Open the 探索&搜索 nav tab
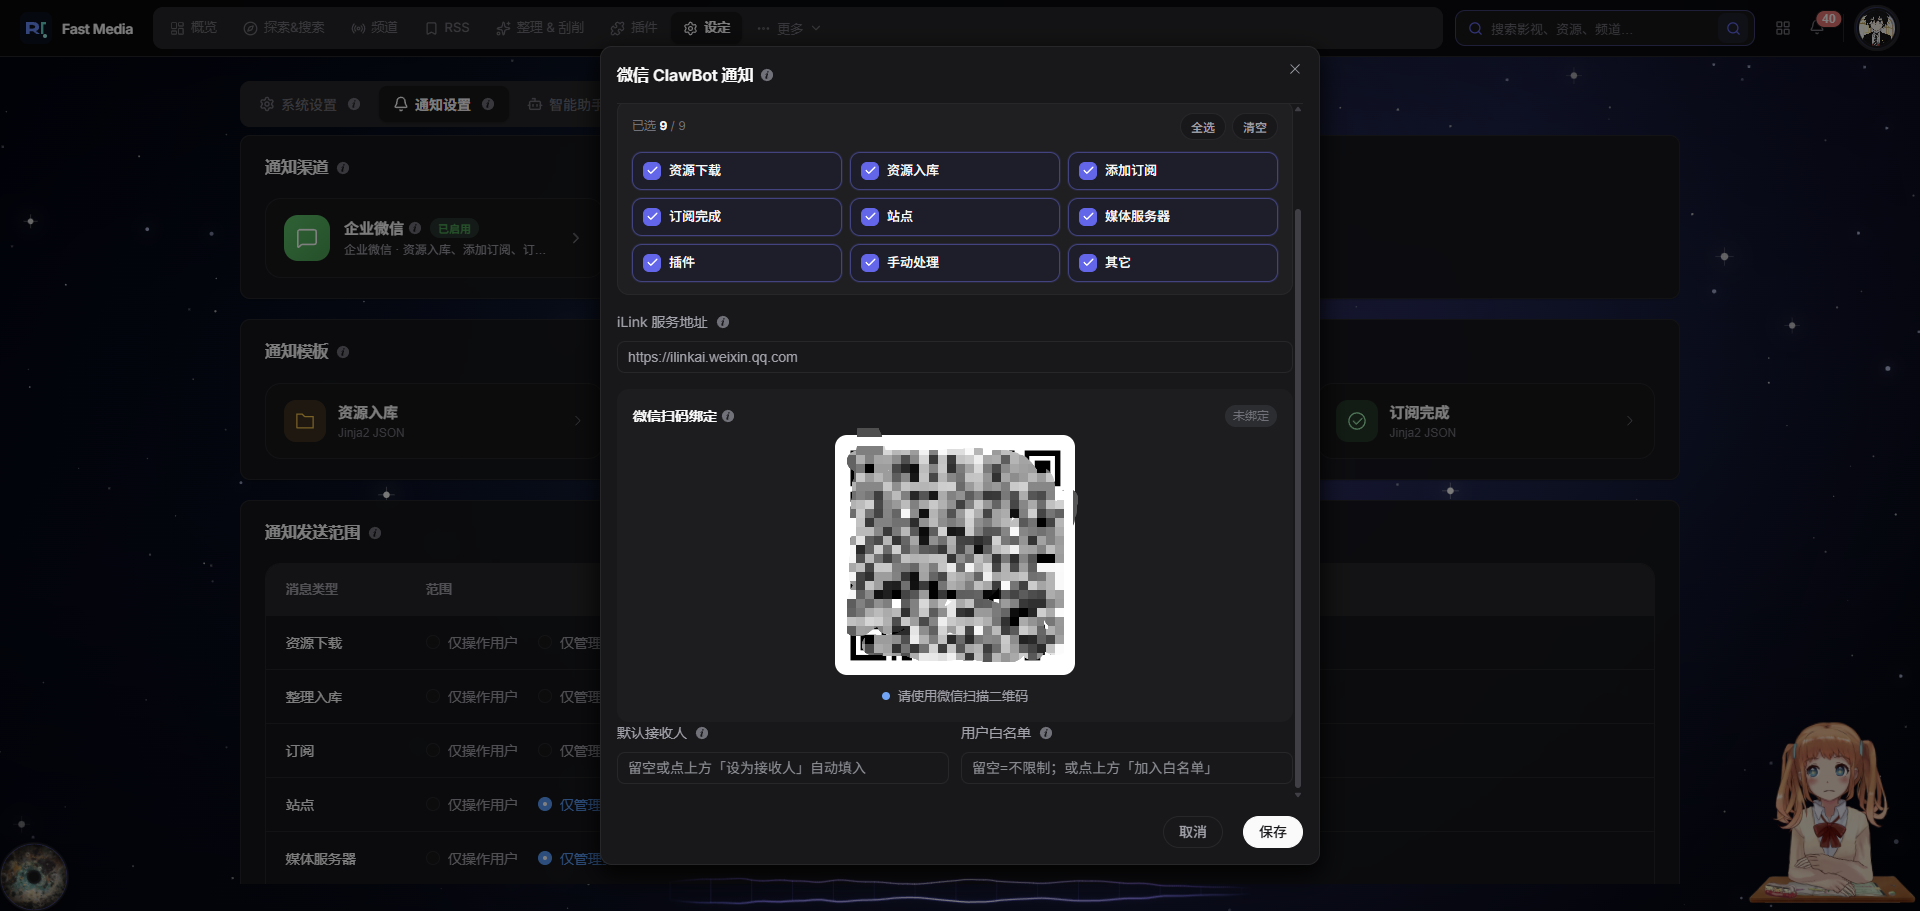The width and height of the screenshot is (1920, 911). click(x=284, y=28)
